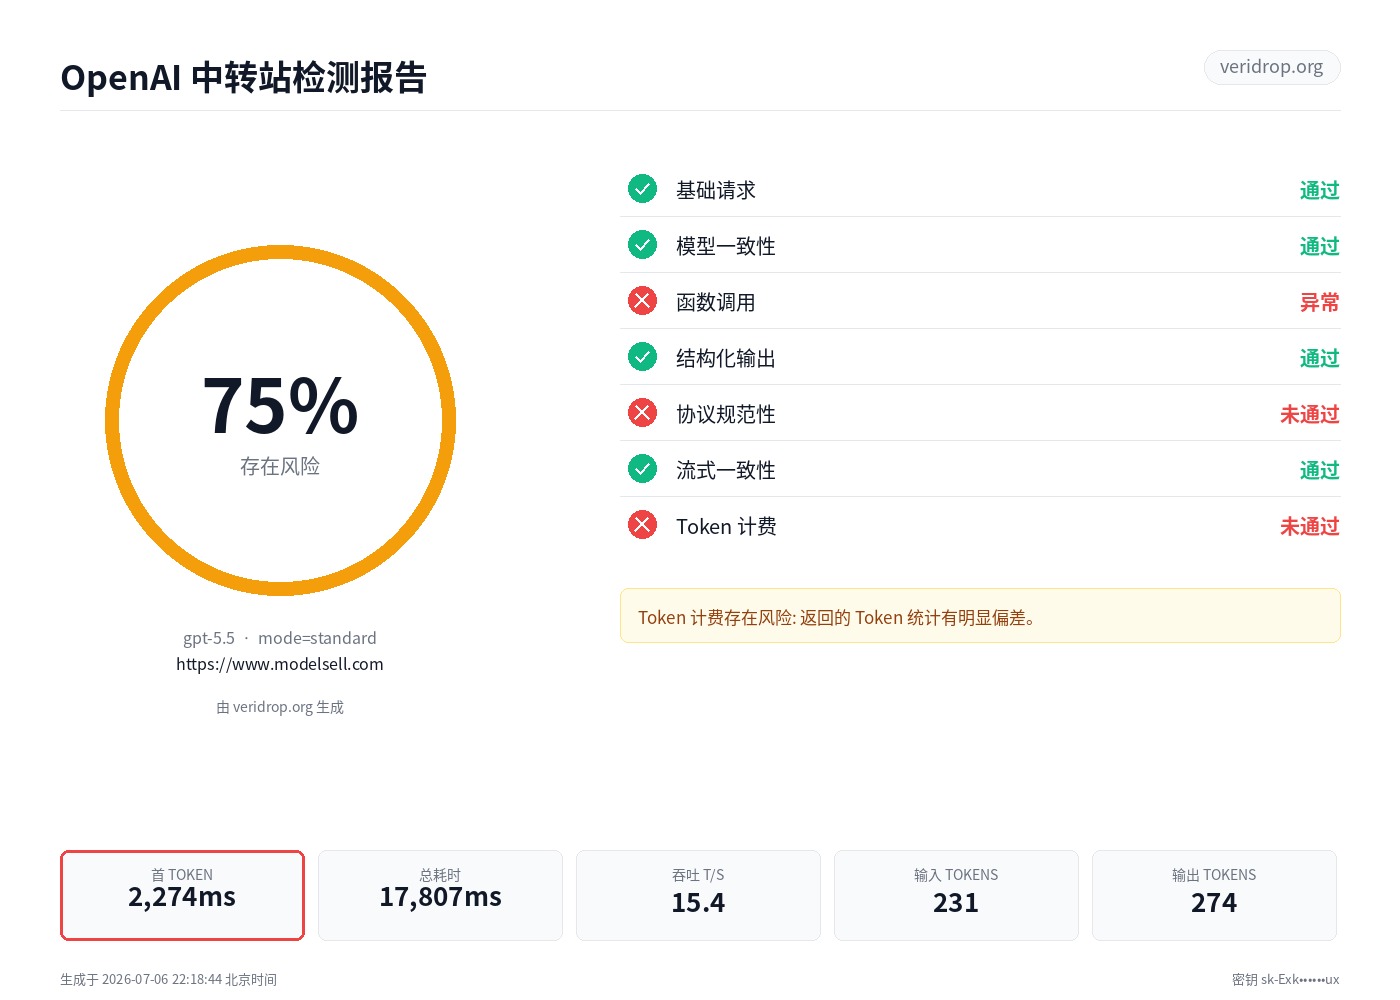Select the 输入 TOKENS 231 card
1400x1000 pixels.
[956, 895]
